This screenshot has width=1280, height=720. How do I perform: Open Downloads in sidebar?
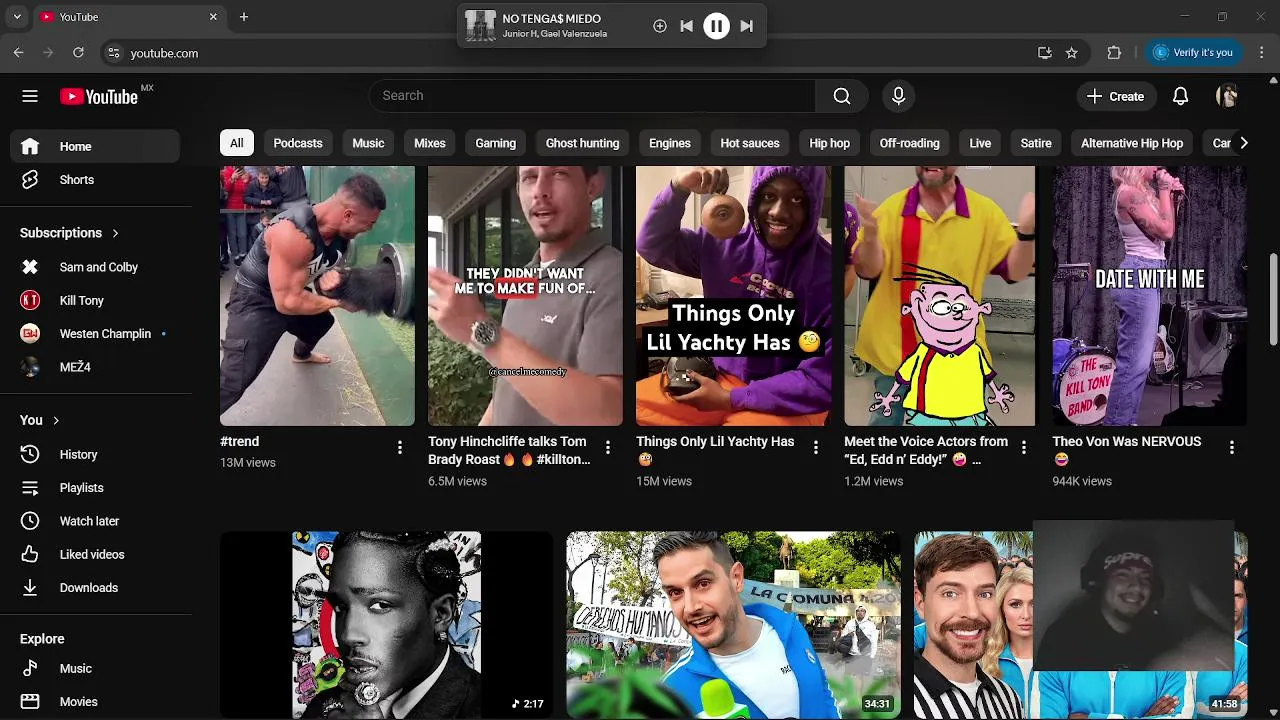click(95, 588)
